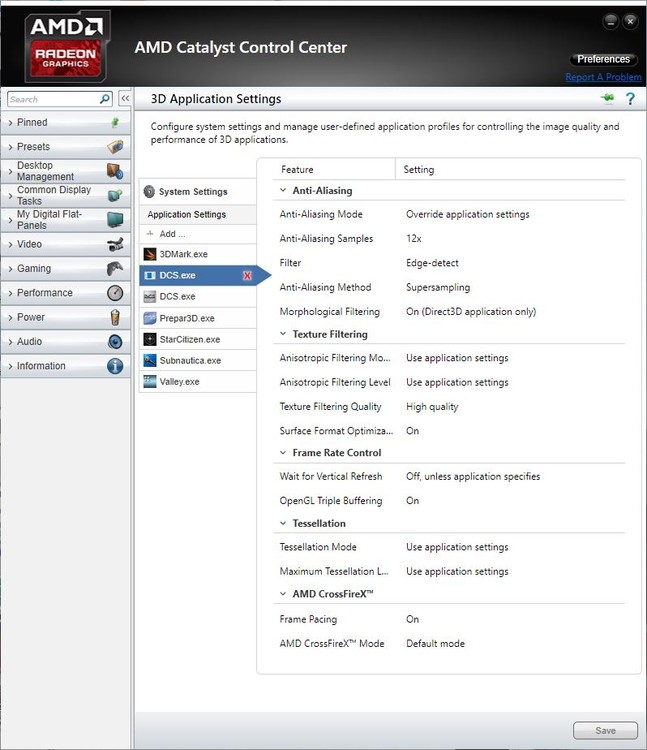Change AMD CrossFireX Mode value
Viewport: 647px width, 750px height.
[435, 644]
